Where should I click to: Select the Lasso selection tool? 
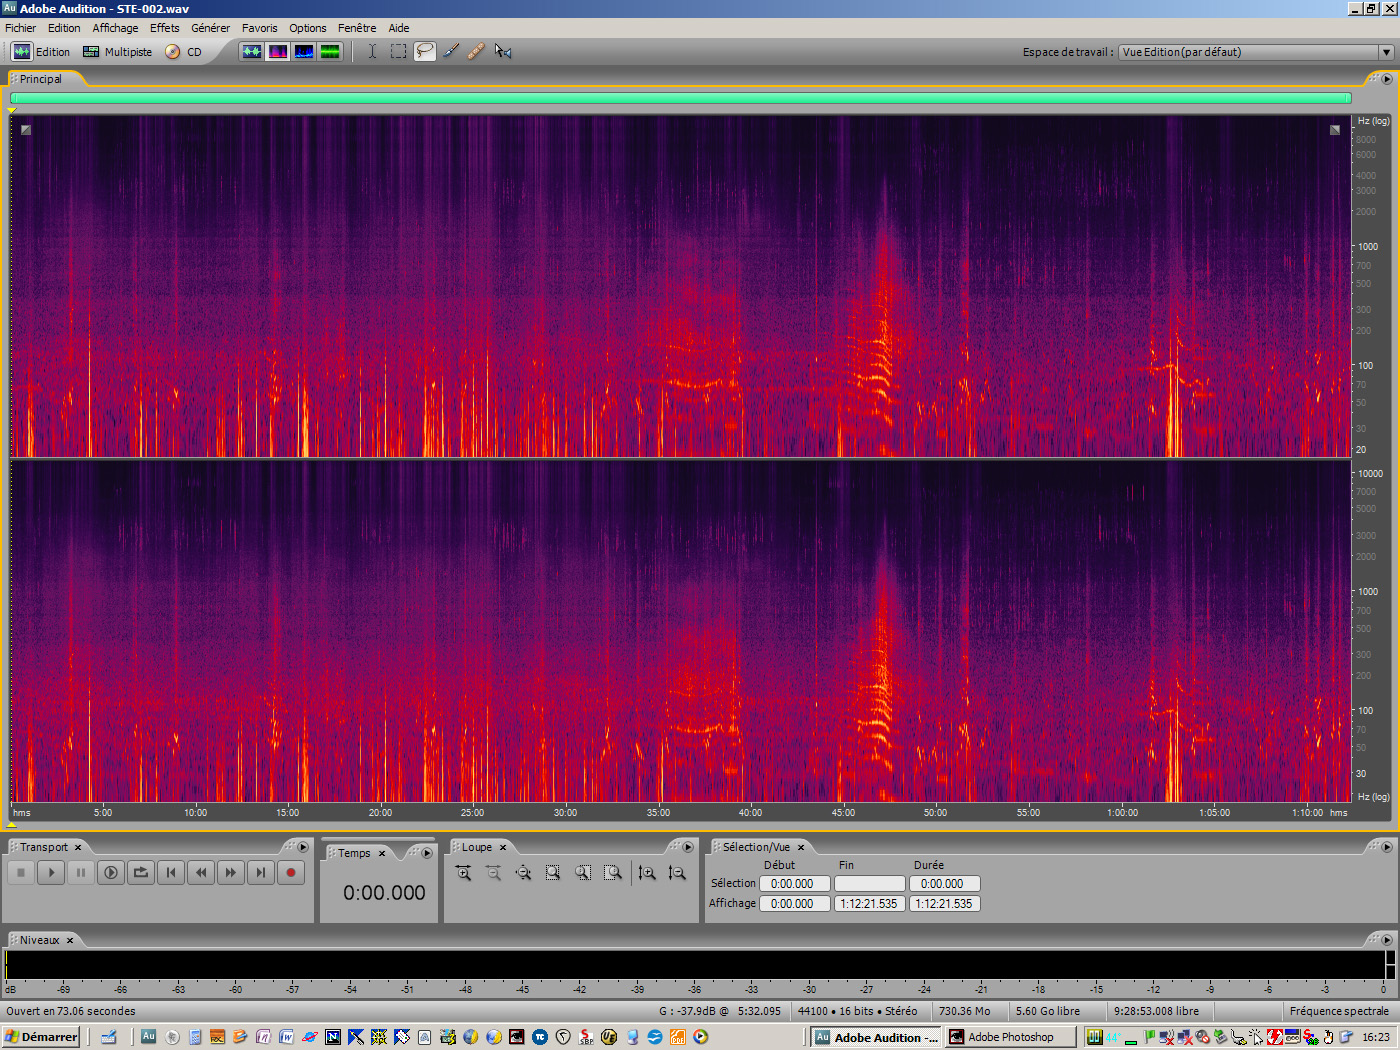click(x=423, y=51)
